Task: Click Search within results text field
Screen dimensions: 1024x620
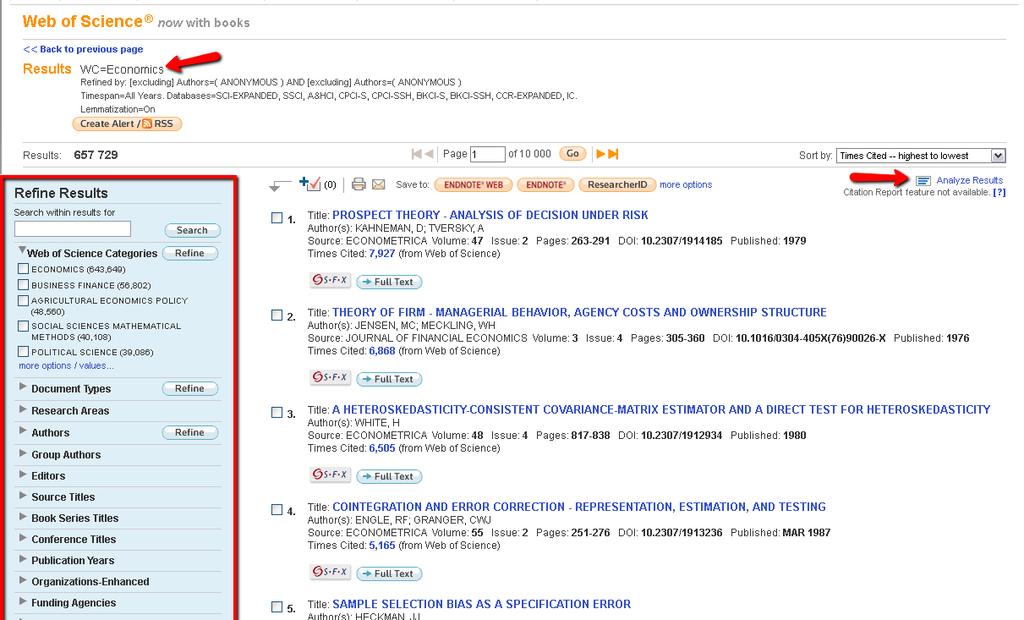Action: tap(72, 229)
